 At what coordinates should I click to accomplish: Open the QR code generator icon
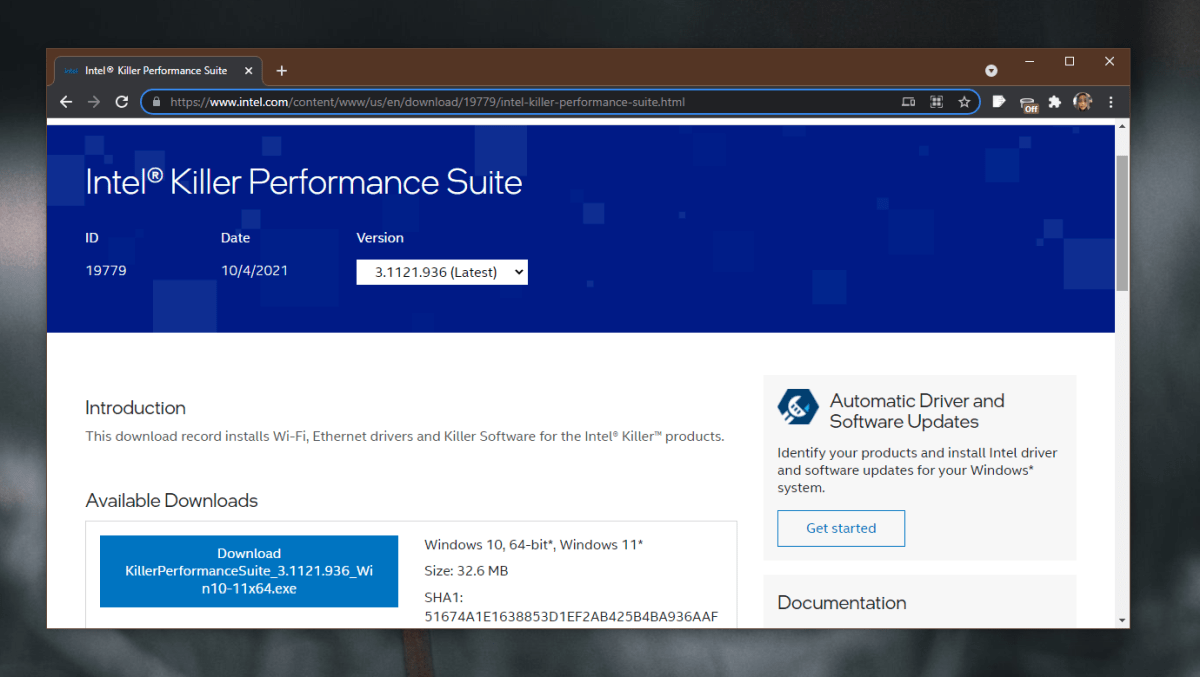[936, 101]
